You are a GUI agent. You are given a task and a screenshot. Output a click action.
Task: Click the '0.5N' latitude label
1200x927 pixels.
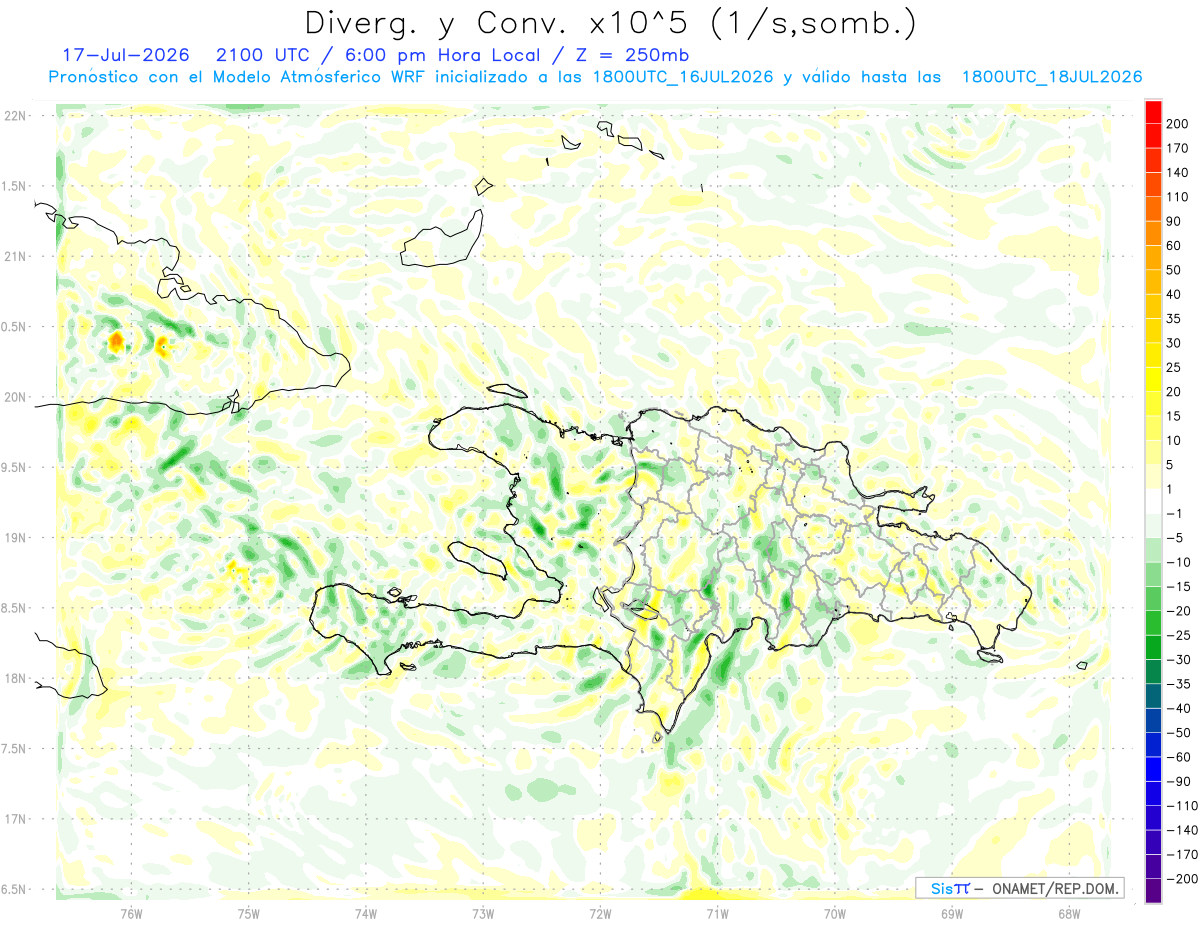click(x=14, y=327)
